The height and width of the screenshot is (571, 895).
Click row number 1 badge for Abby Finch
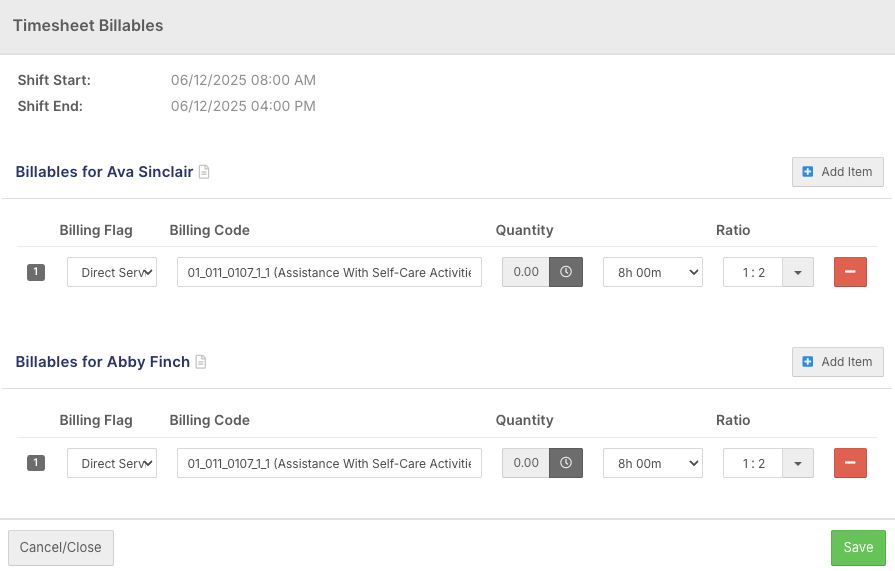coord(36,463)
